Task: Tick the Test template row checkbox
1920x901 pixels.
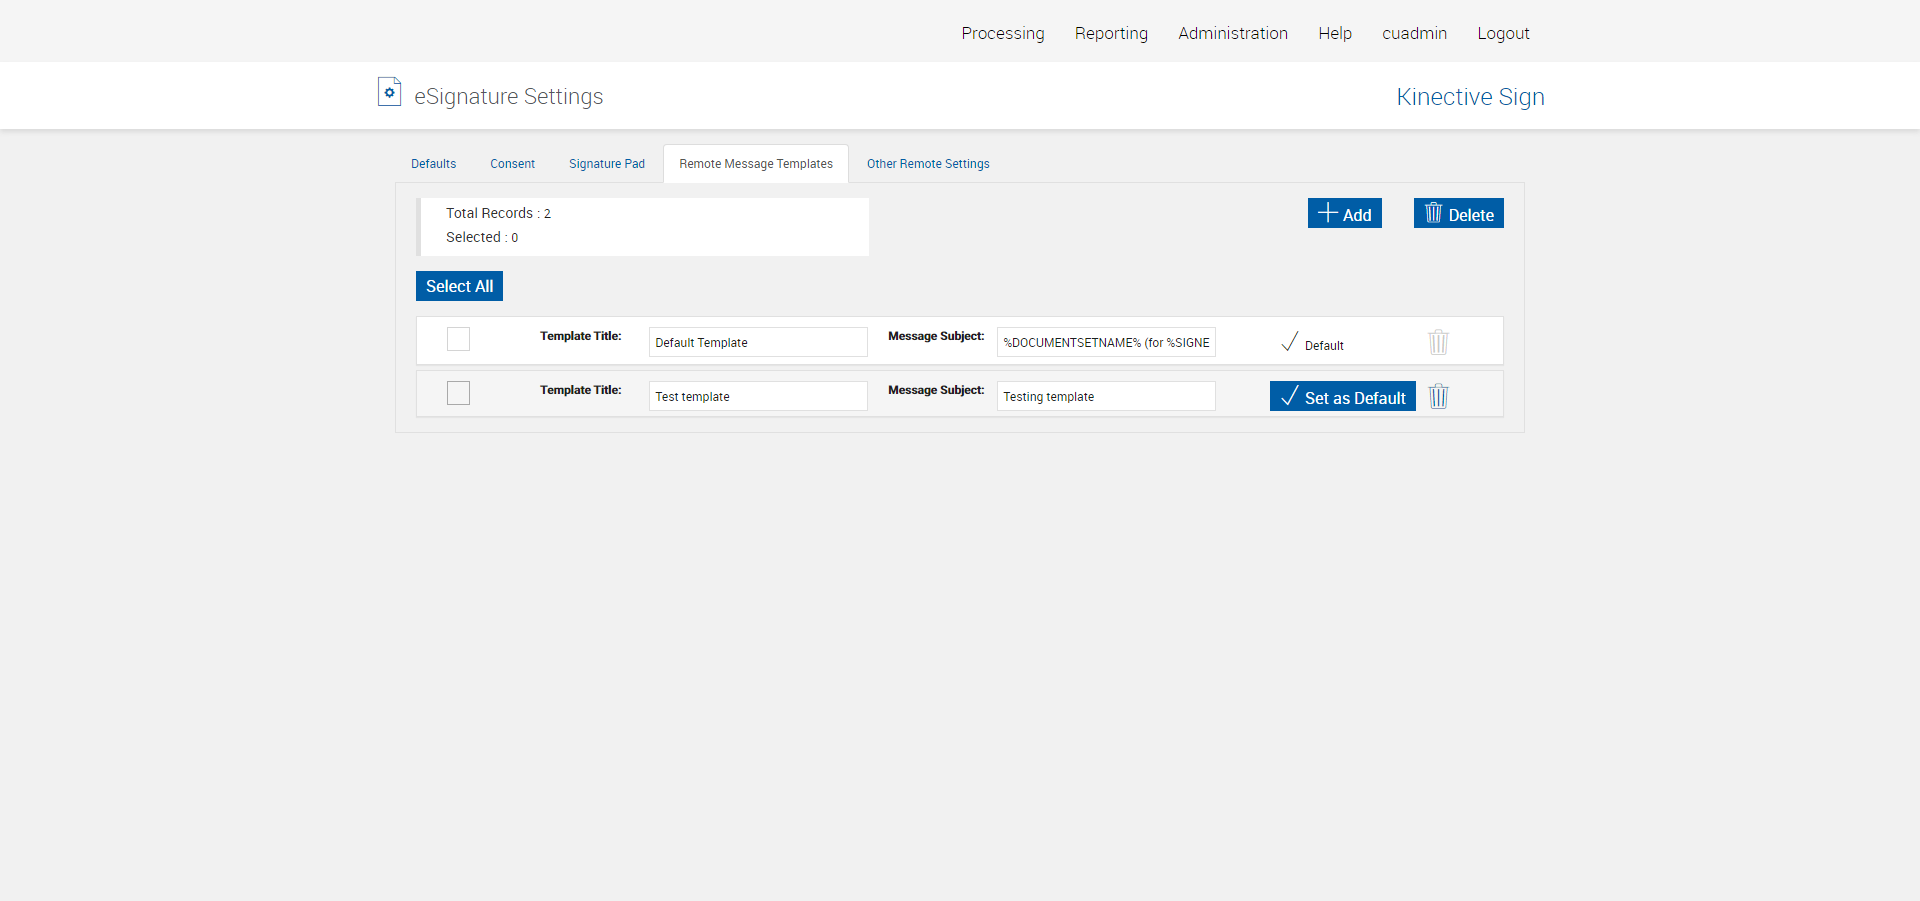Action: [458, 394]
